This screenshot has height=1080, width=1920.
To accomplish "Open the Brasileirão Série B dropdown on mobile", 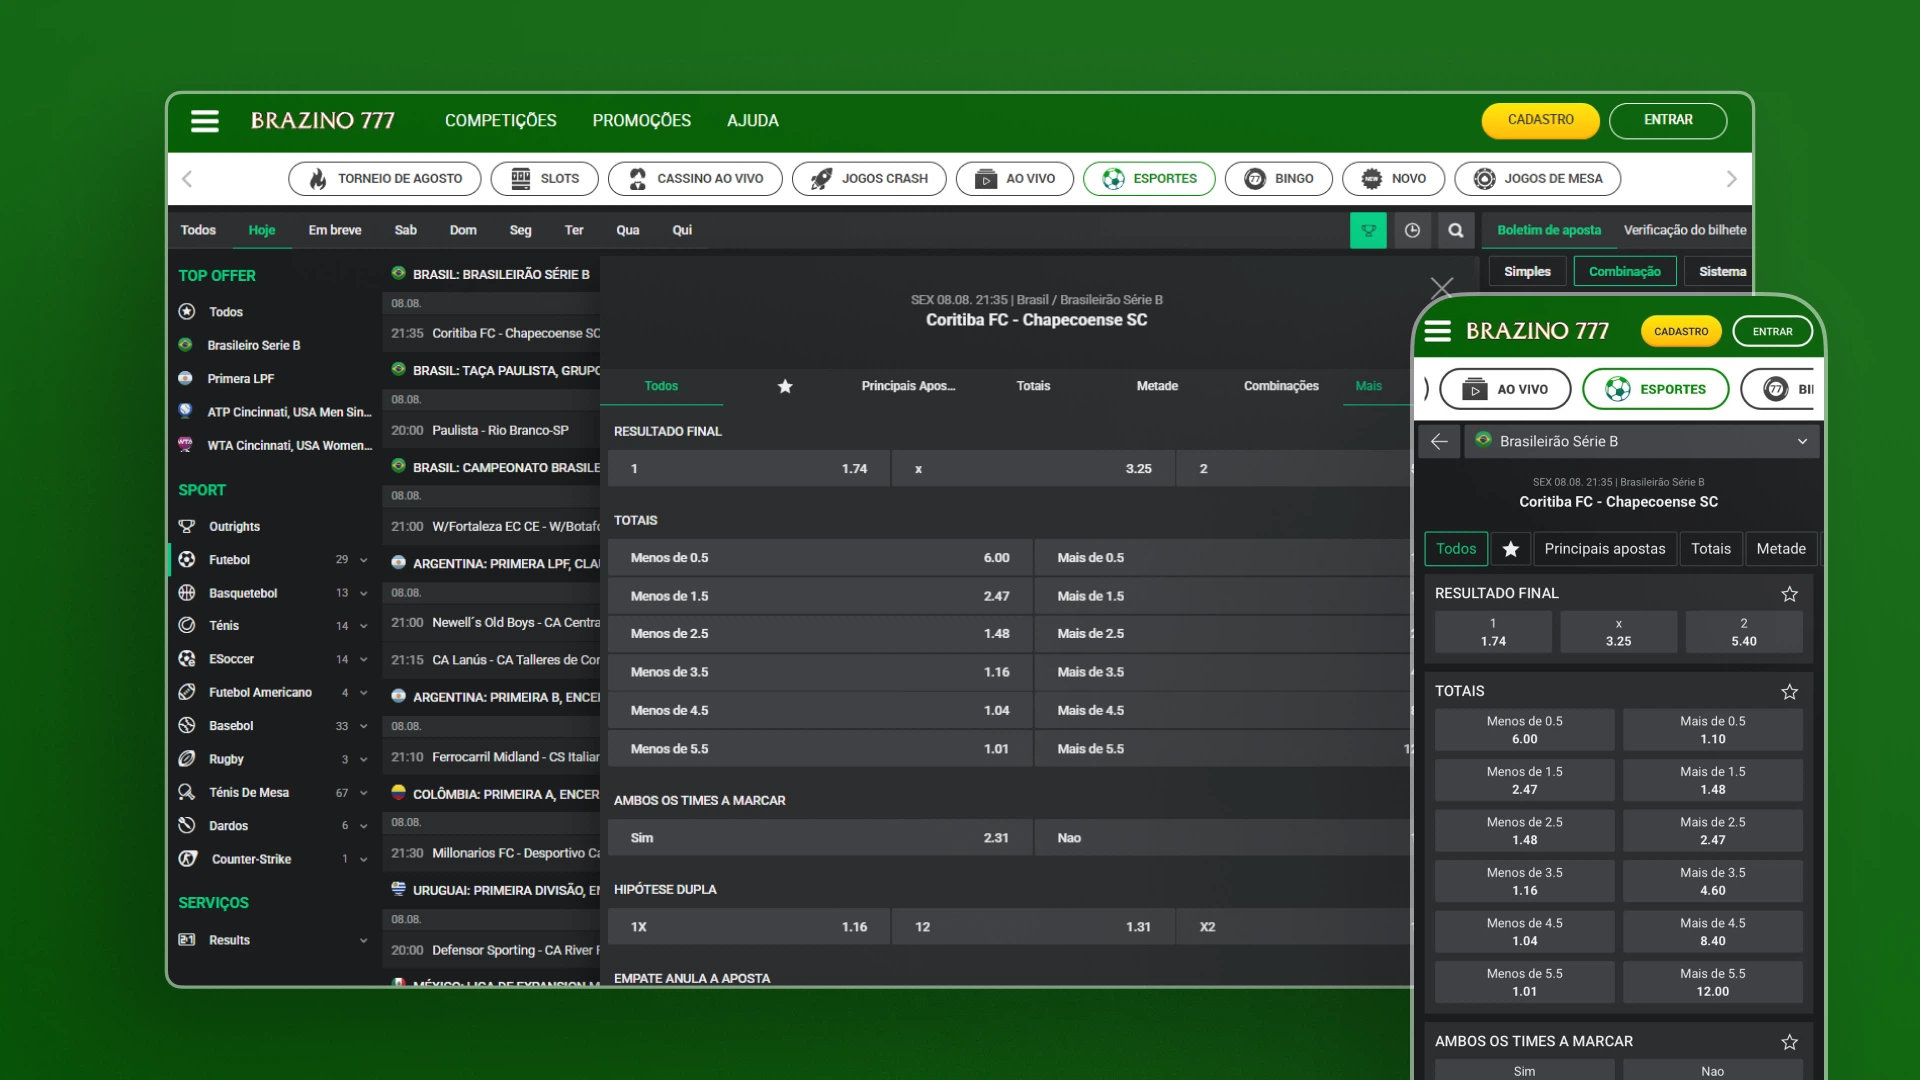I will [1802, 441].
